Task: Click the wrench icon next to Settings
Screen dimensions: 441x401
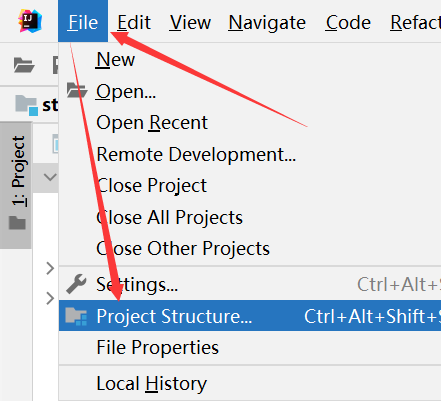Action: click(76, 284)
